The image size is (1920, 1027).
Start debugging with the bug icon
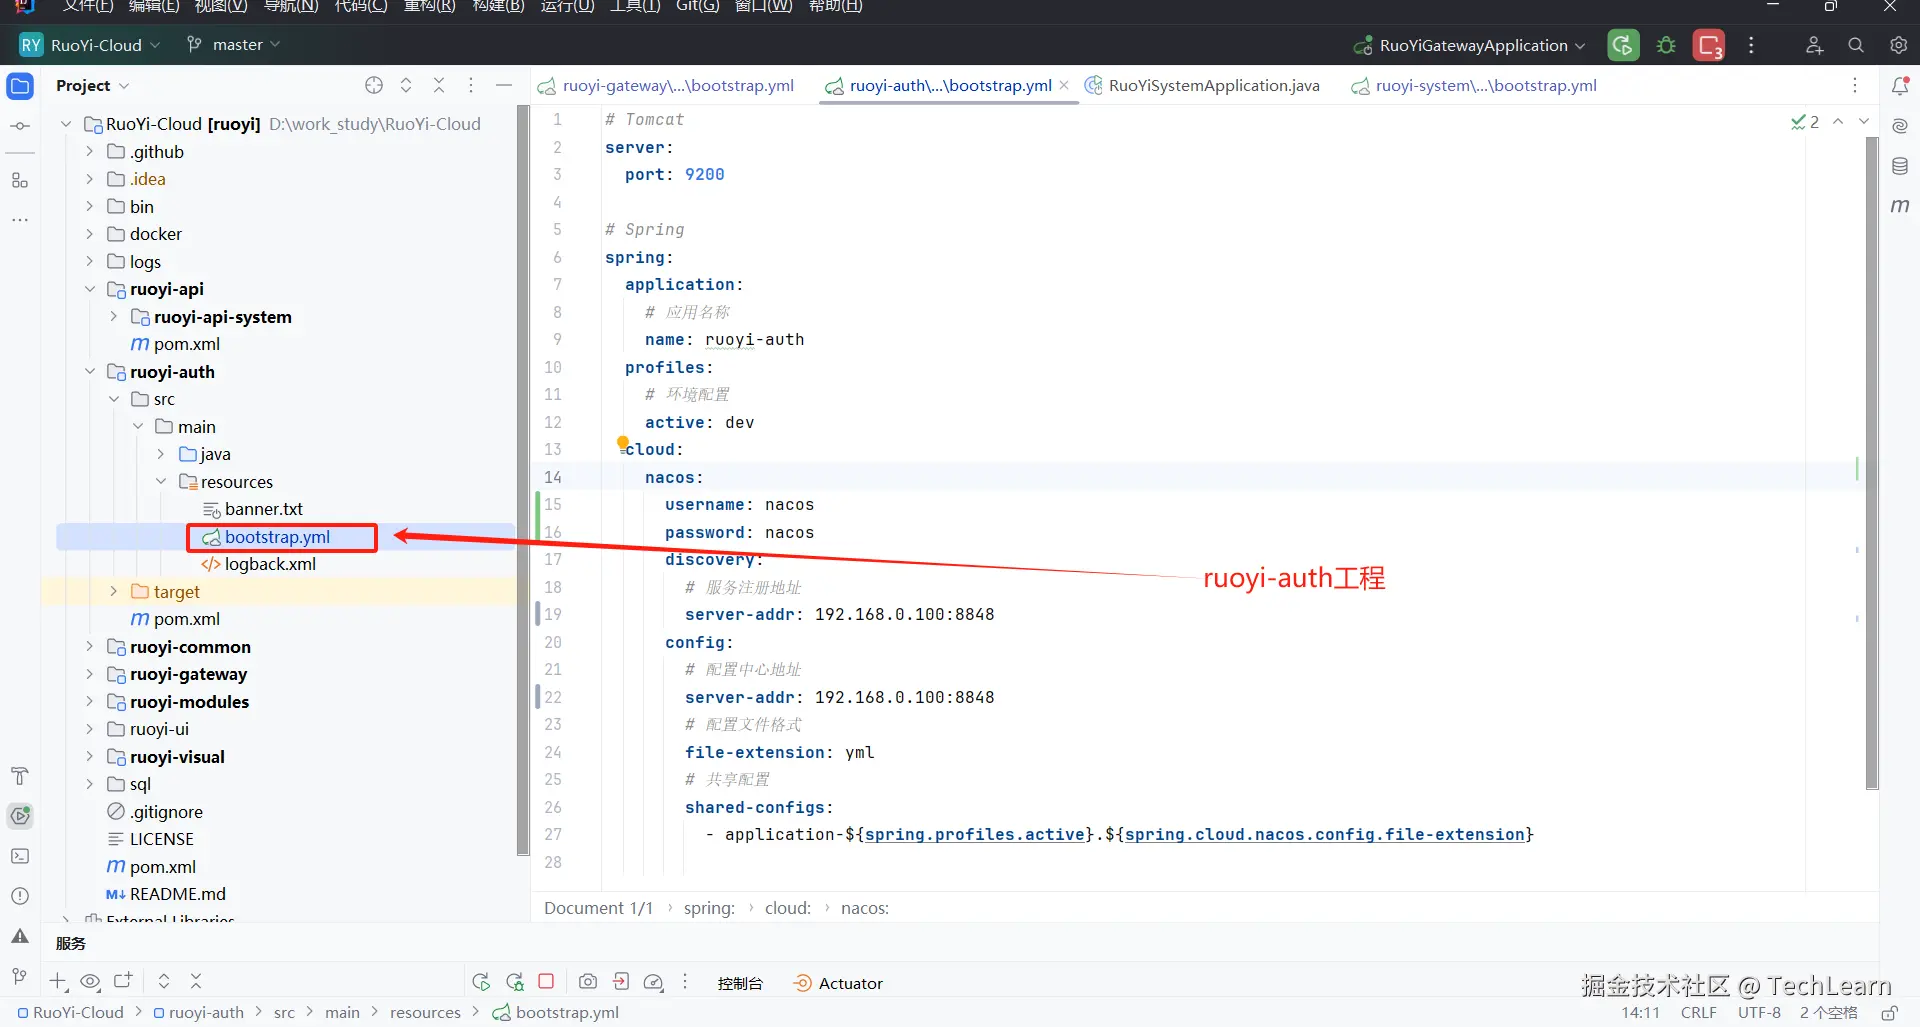click(1666, 45)
